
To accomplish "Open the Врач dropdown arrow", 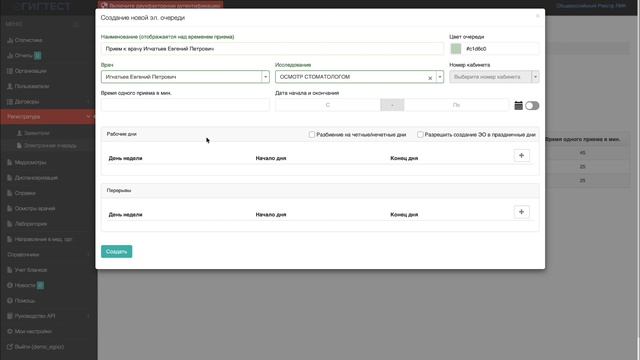I will pos(265,77).
